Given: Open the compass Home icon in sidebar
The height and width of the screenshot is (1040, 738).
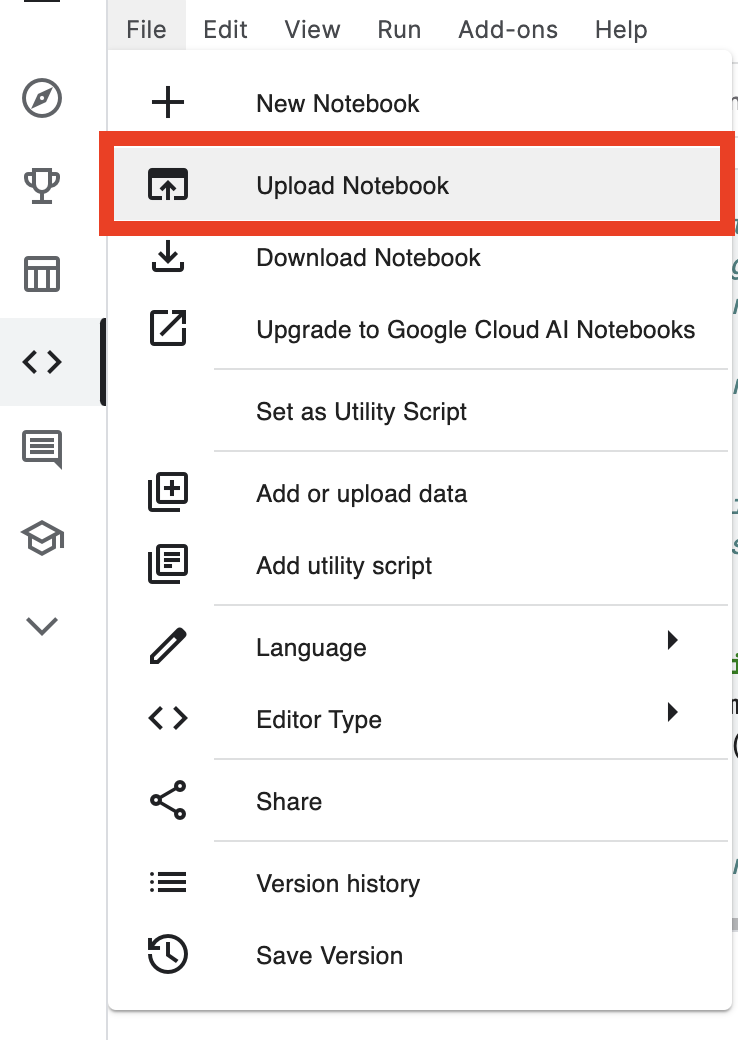Looking at the screenshot, I should pyautogui.click(x=42, y=98).
